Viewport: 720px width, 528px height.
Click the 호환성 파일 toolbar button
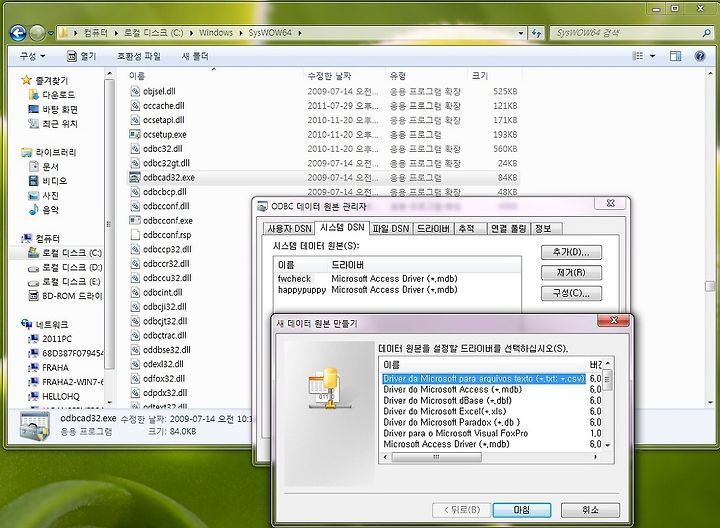coord(139,56)
